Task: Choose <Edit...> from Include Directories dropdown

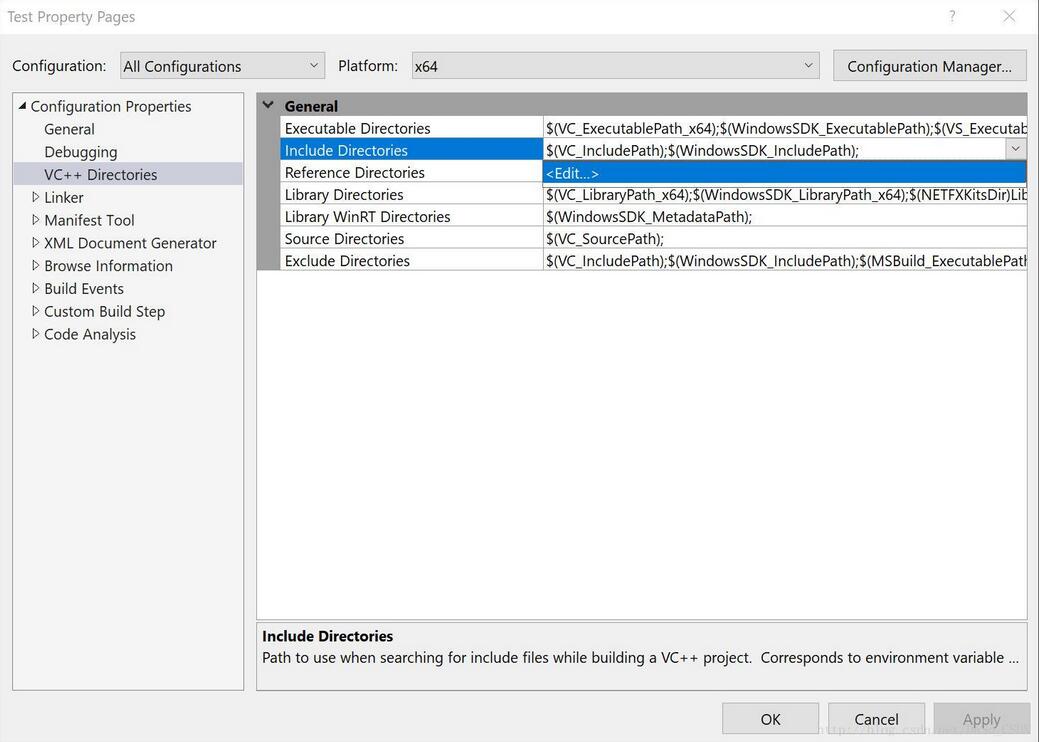Action: [784, 173]
